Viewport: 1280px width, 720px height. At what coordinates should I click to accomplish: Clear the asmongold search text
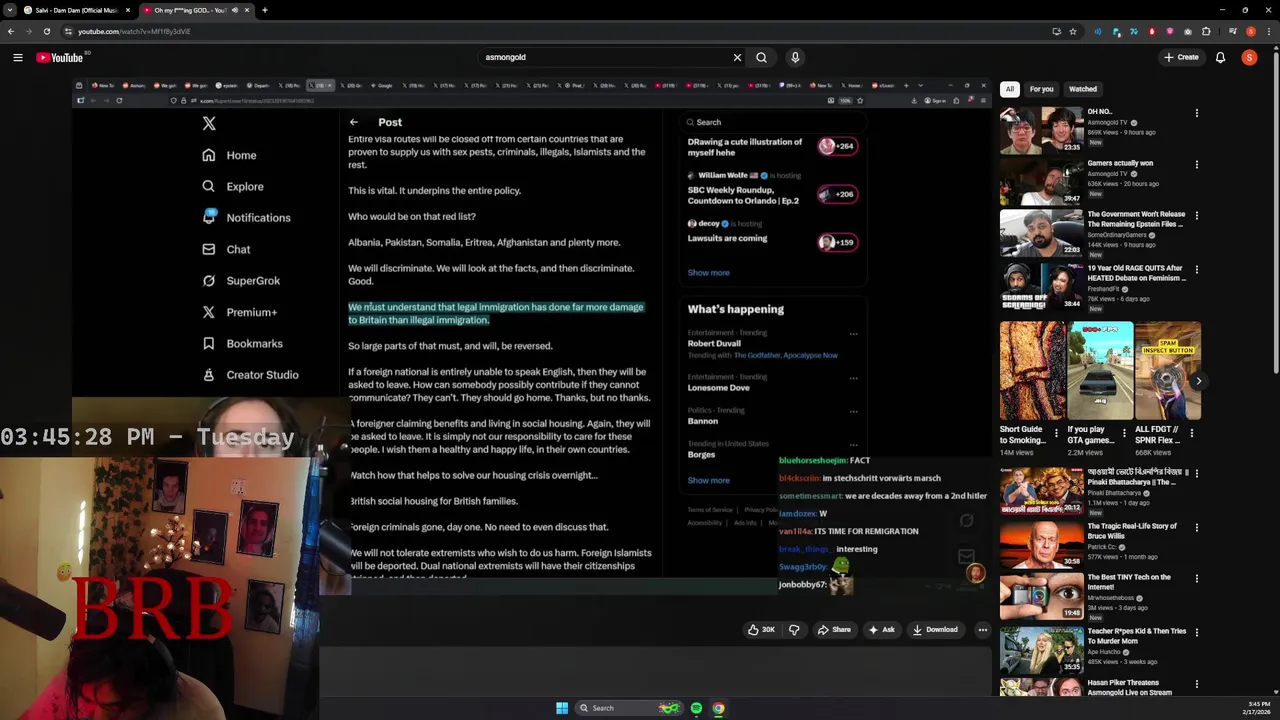tap(737, 58)
